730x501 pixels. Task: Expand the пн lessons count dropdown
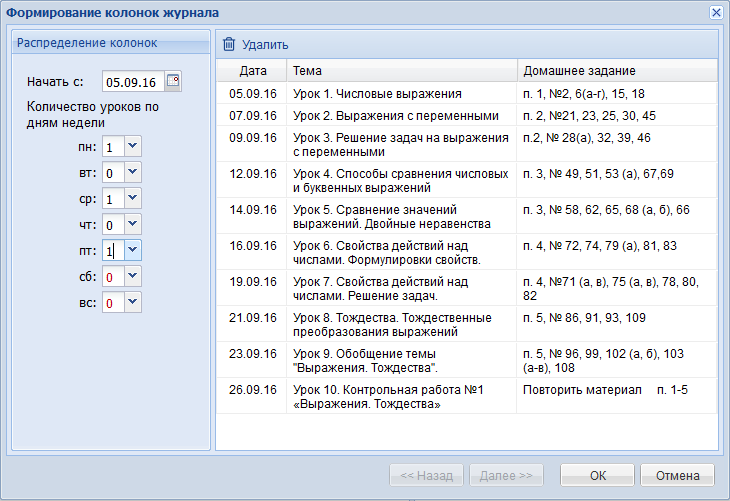coord(133,147)
